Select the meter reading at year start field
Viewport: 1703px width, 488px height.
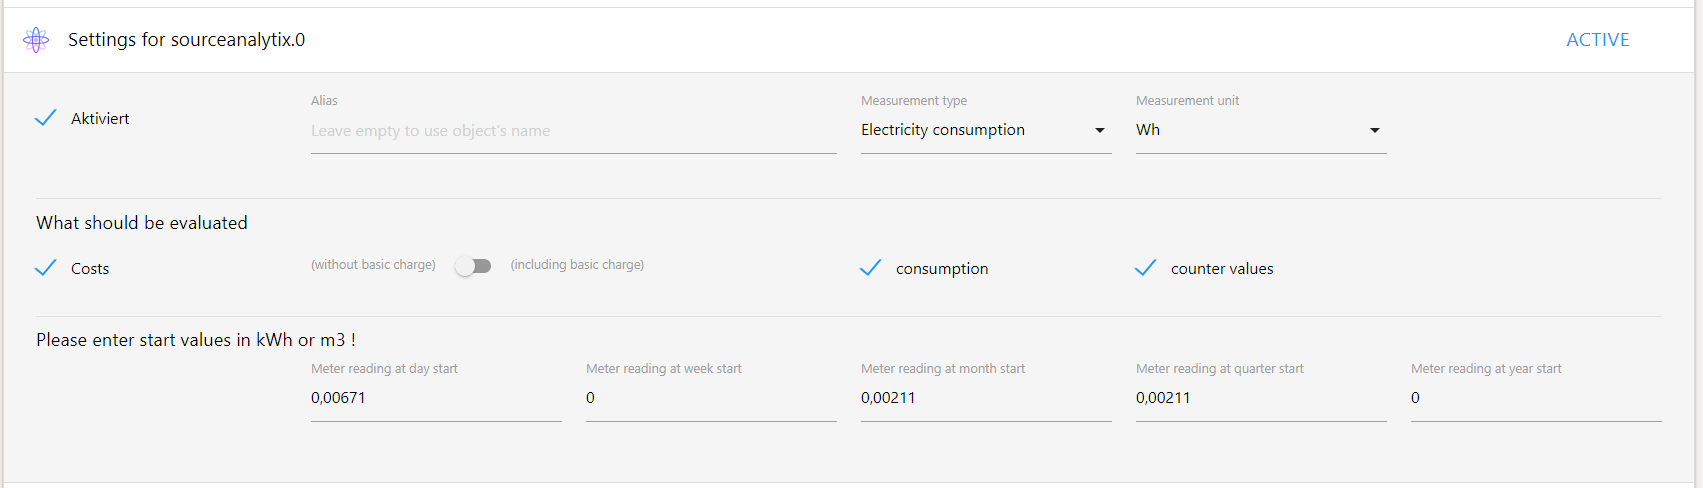coord(1536,398)
